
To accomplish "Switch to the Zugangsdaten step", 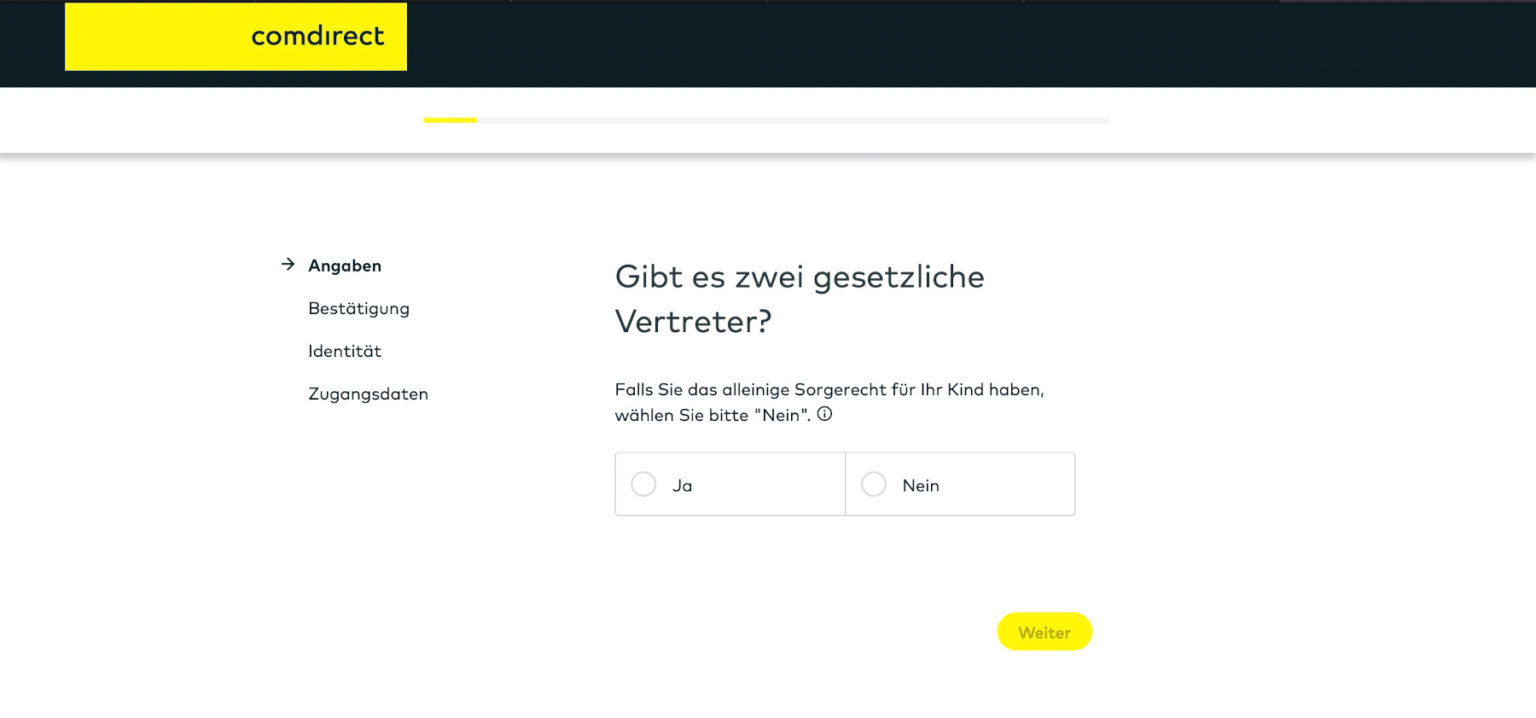I will [368, 395].
